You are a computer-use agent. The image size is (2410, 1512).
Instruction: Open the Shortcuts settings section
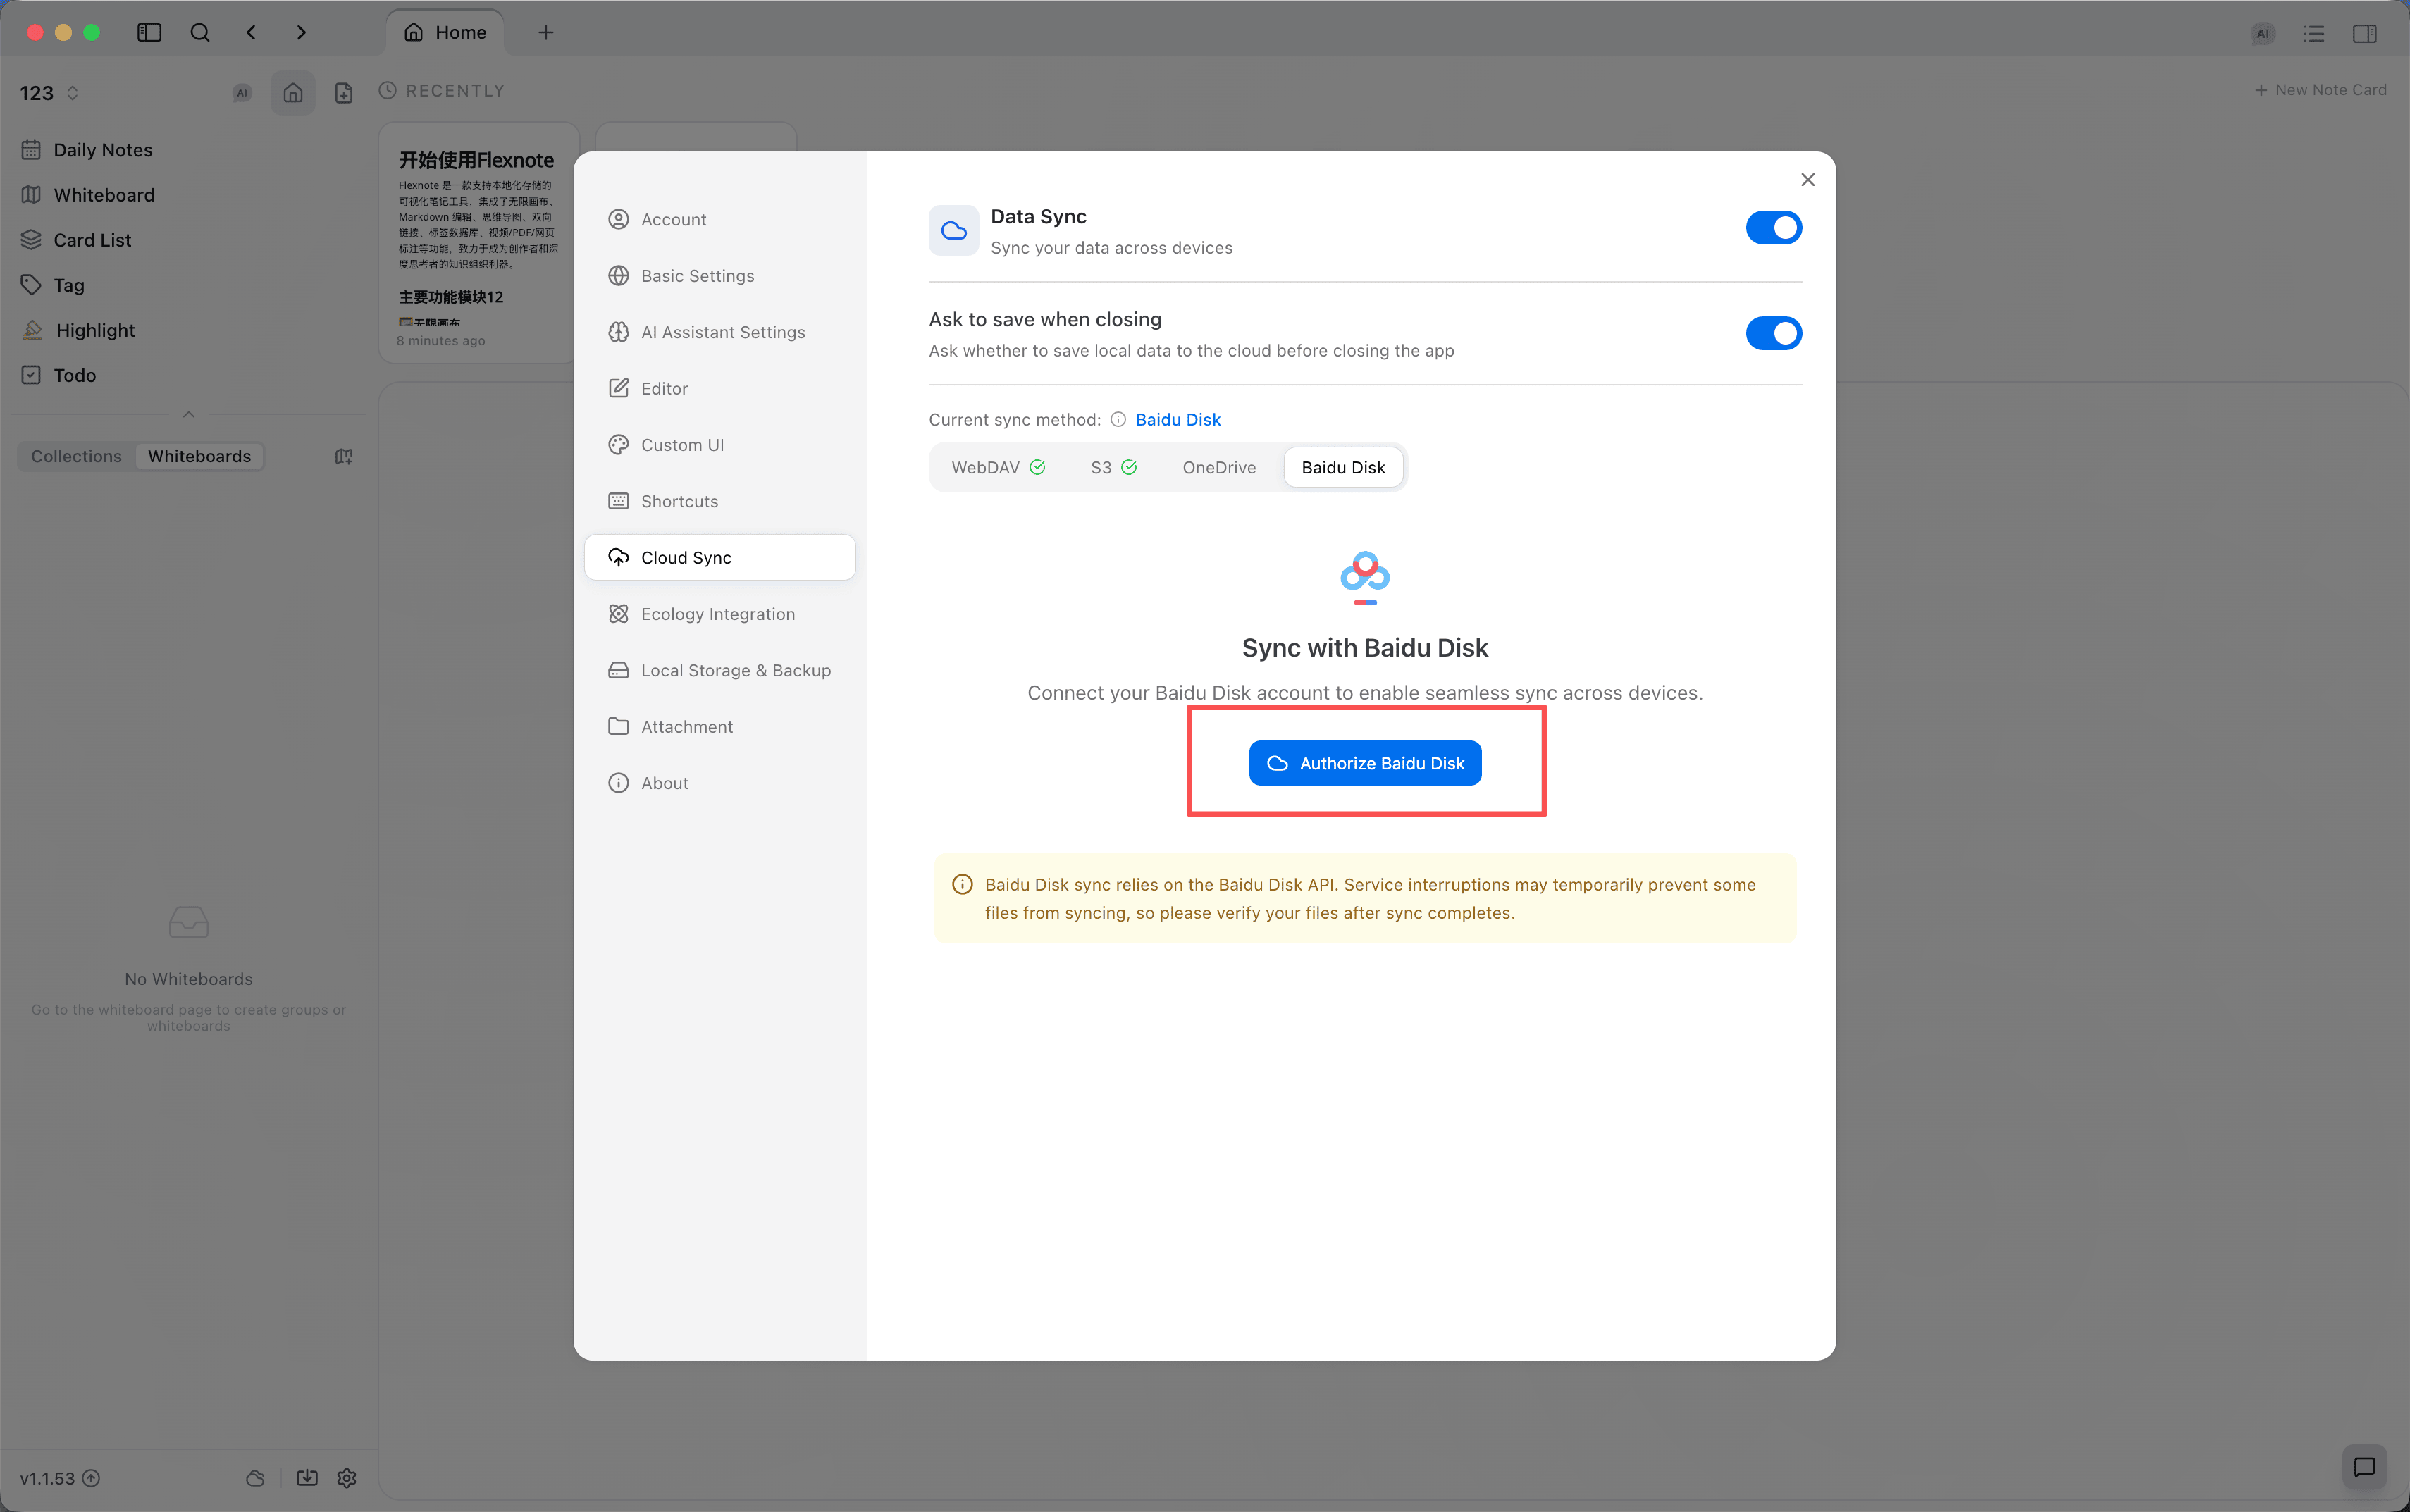pyautogui.click(x=720, y=501)
